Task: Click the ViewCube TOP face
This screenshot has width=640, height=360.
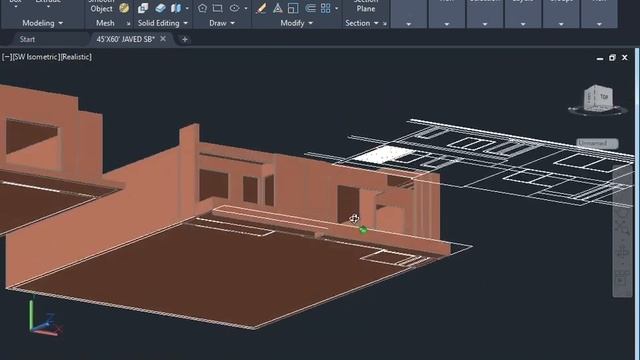Action: coord(604,97)
